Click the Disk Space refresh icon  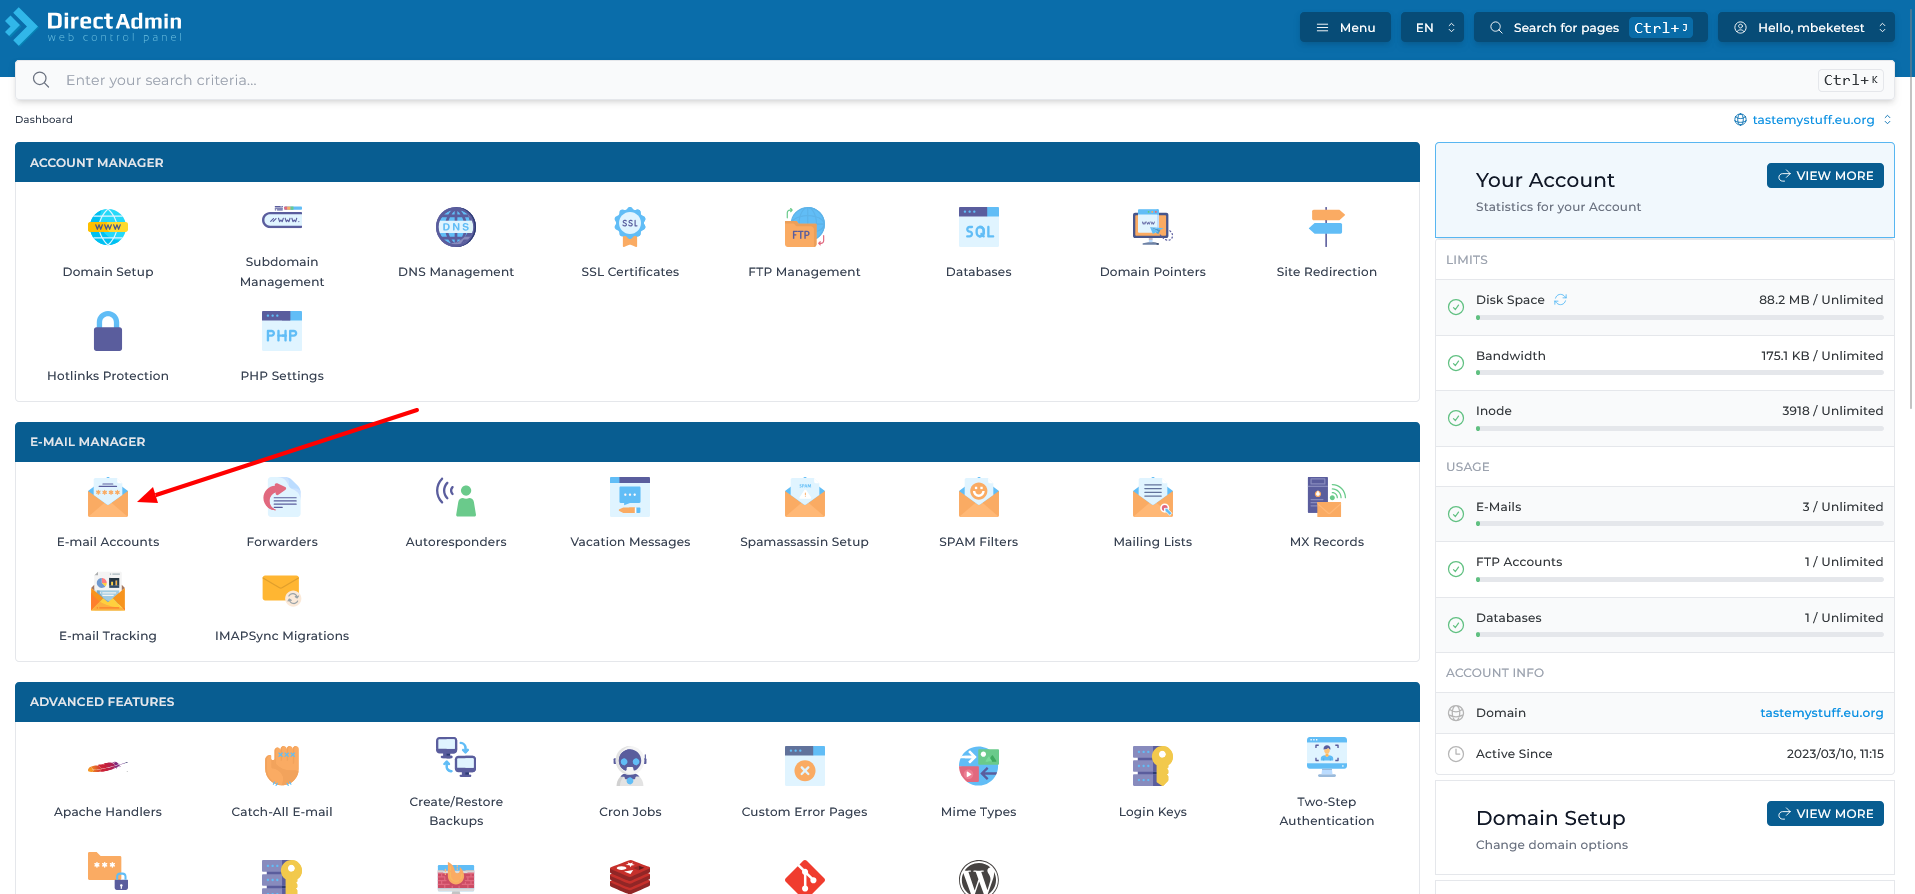(1560, 300)
